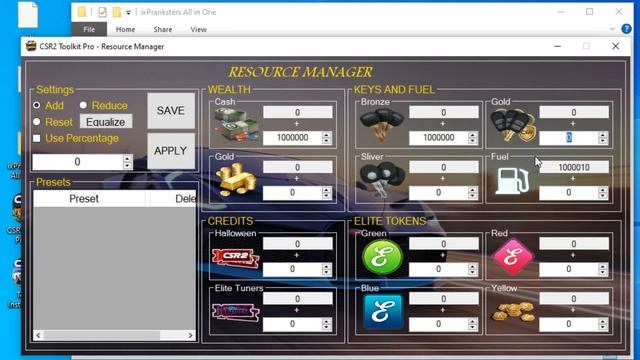
Task: Click the Cash money stack icon
Action: click(x=236, y=126)
